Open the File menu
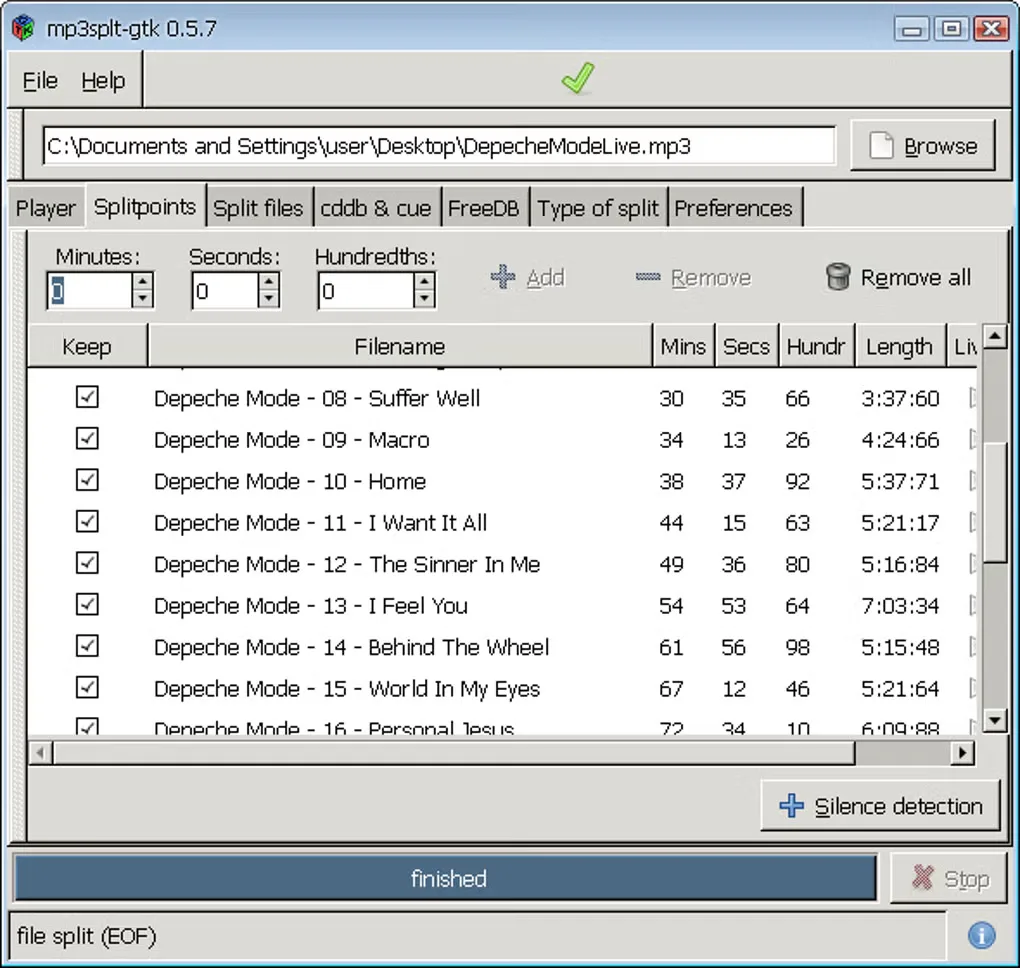1020x968 pixels. coord(40,81)
